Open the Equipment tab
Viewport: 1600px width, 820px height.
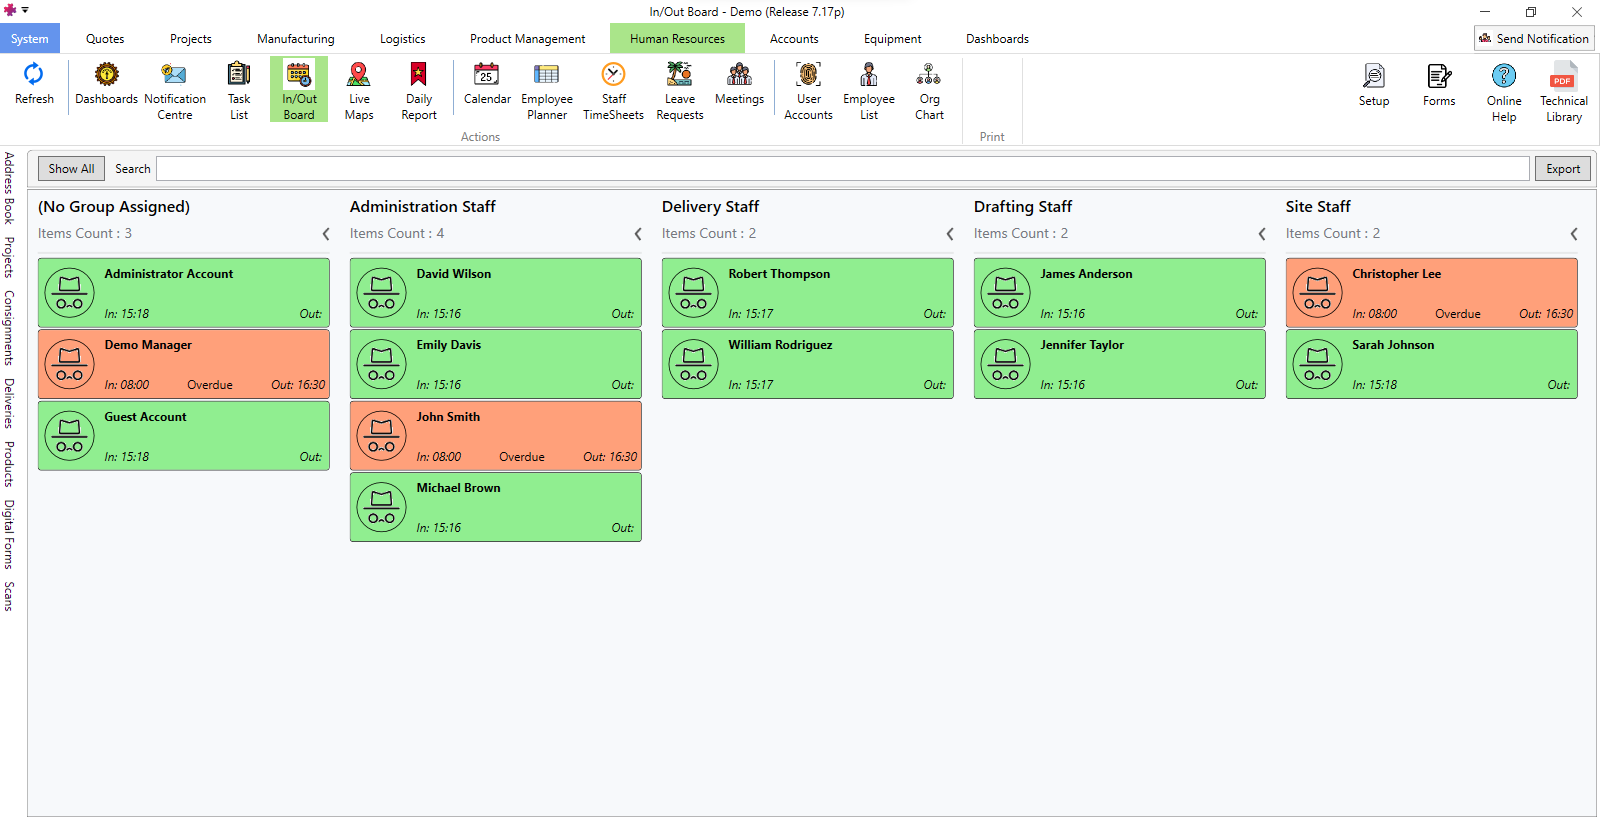click(x=893, y=39)
